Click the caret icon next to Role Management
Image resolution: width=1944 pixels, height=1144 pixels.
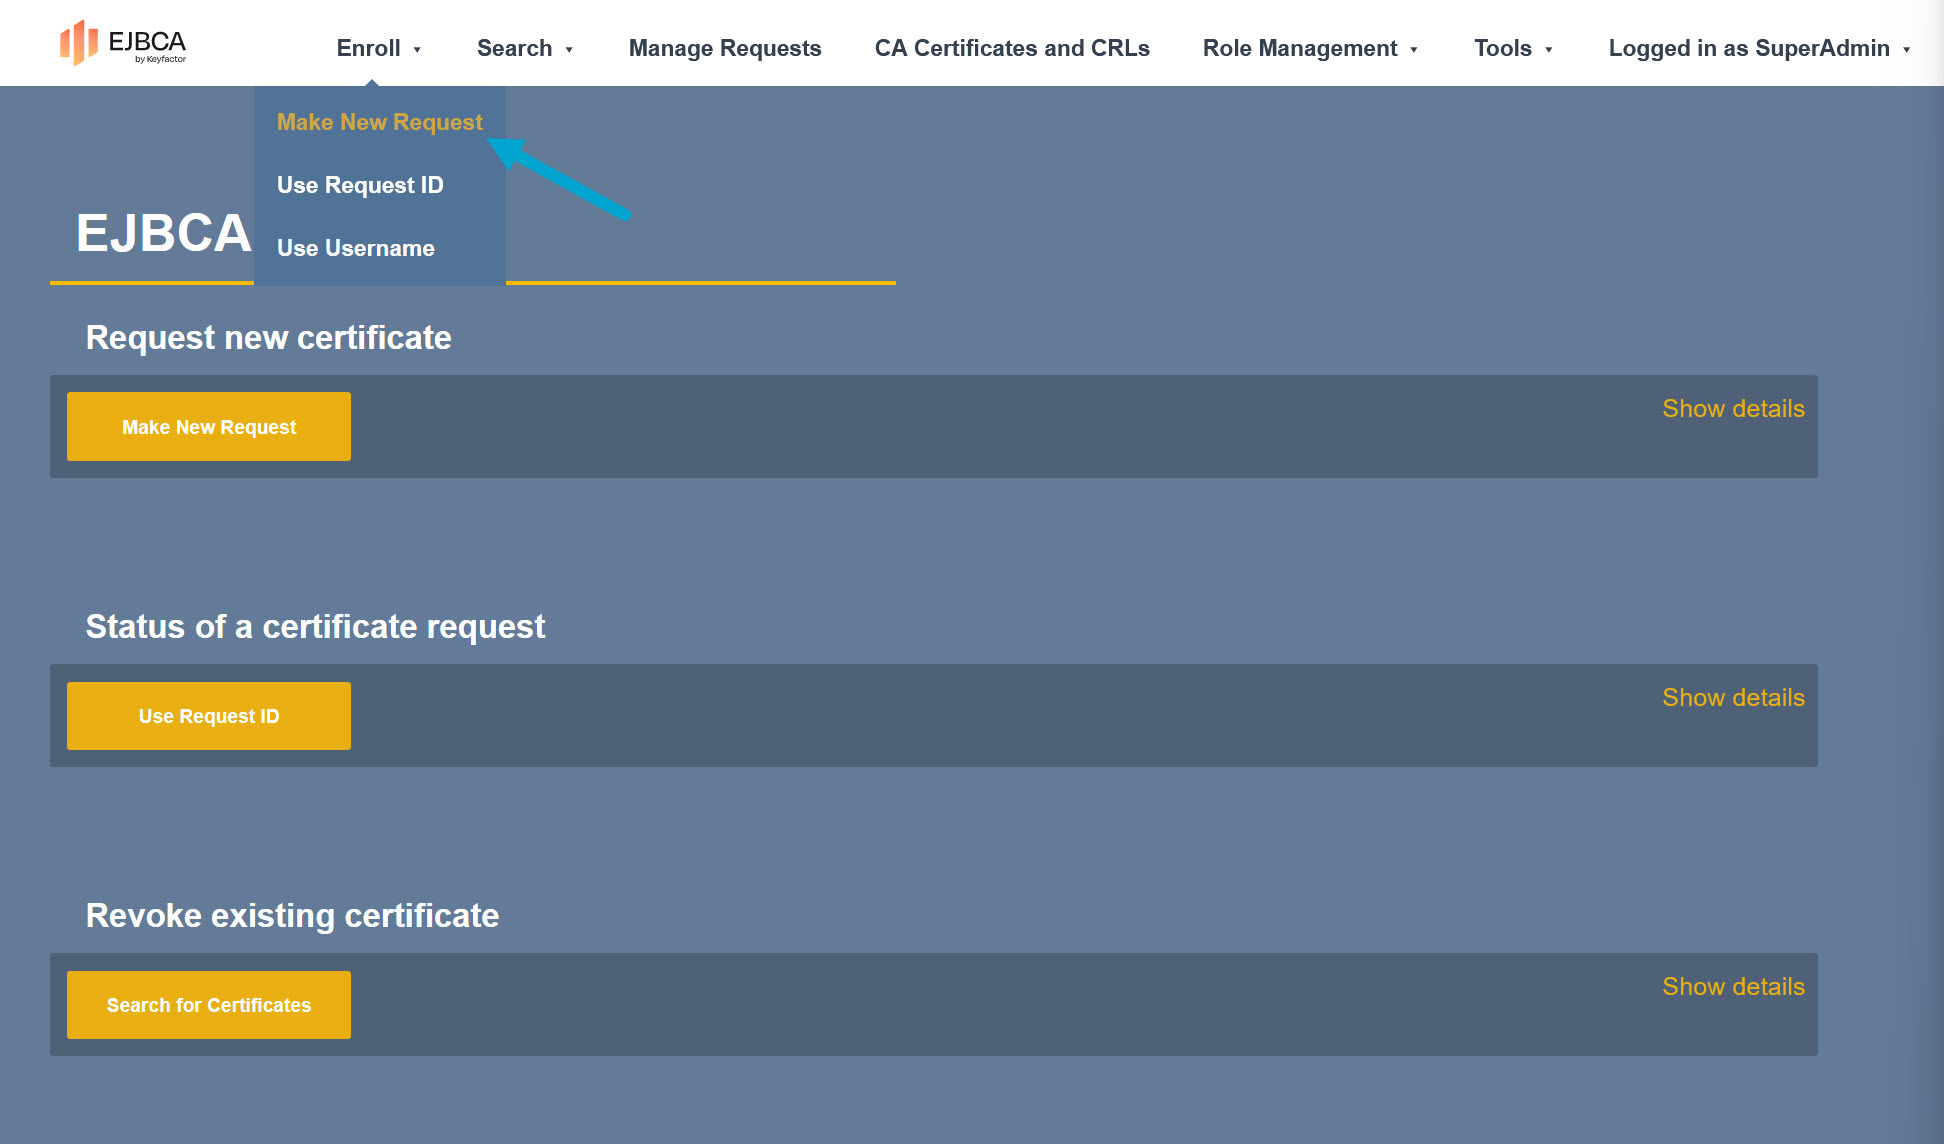tap(1413, 50)
